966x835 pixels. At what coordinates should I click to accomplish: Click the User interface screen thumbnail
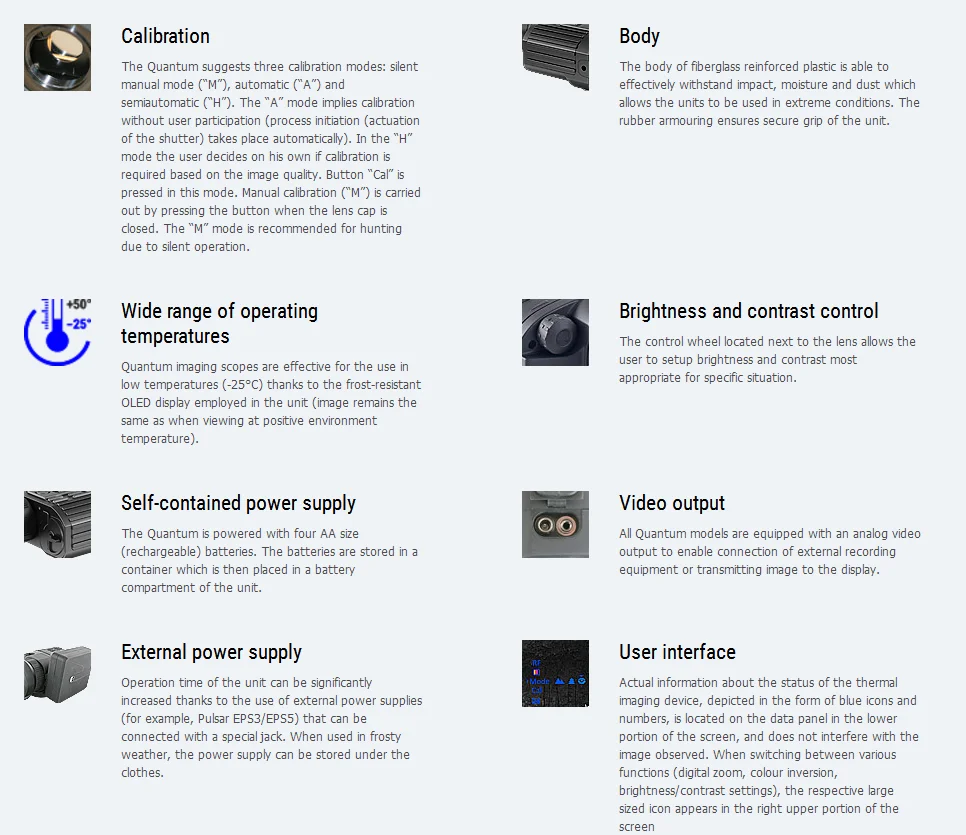(x=555, y=674)
